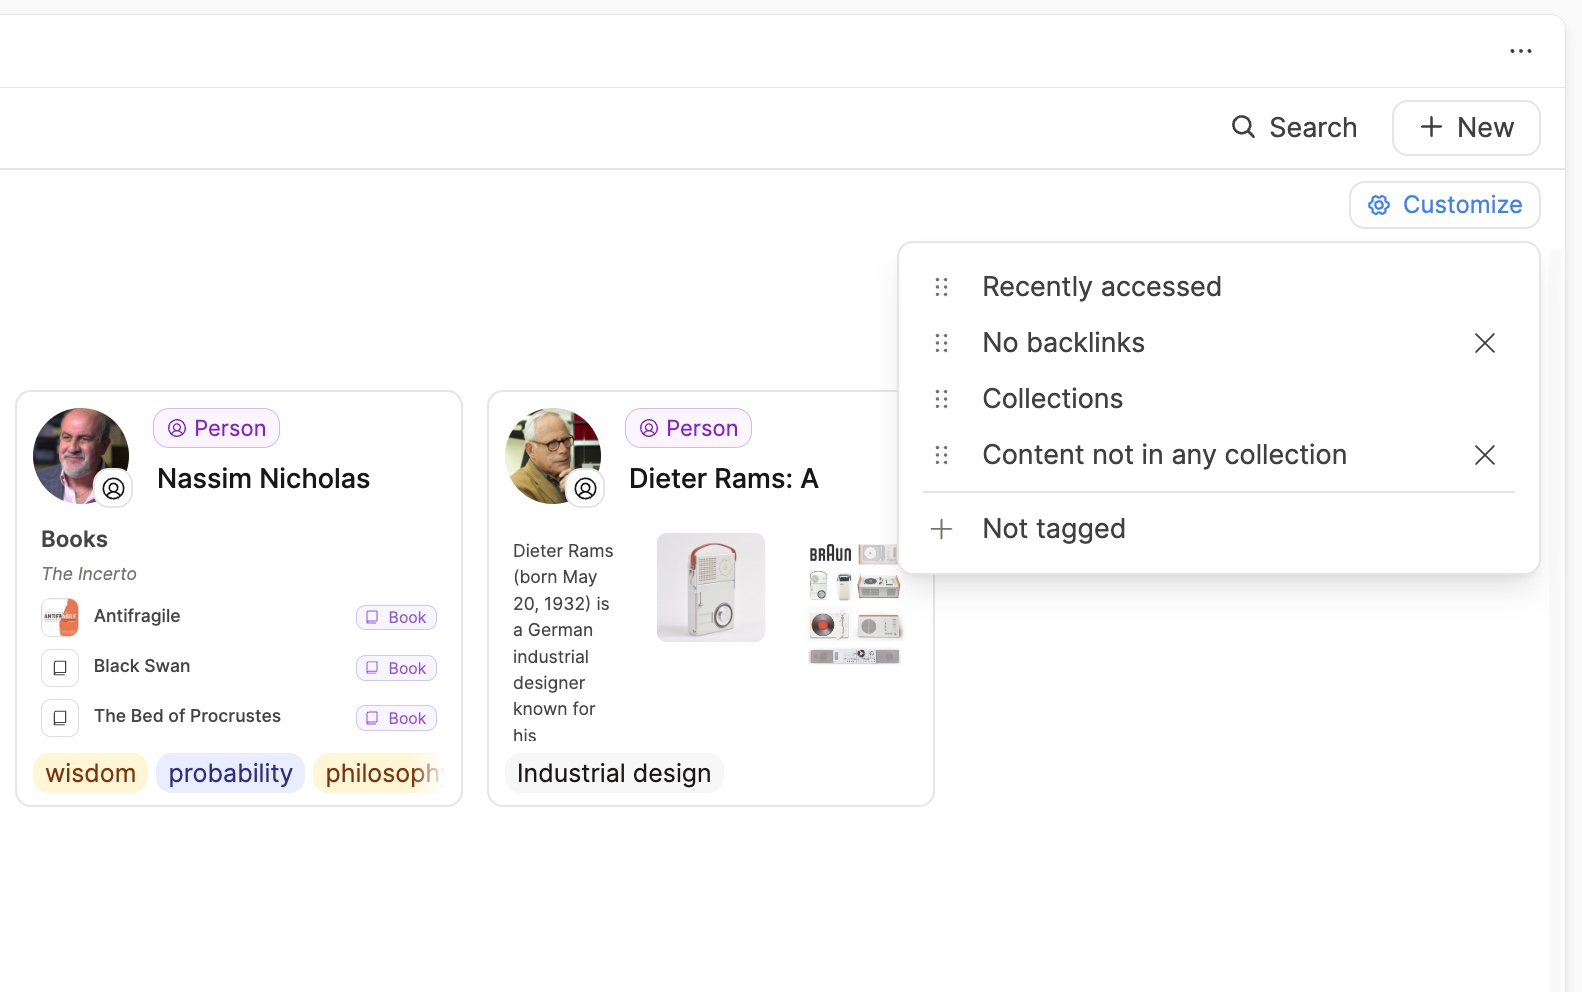Click Book tag next to Antifragile
This screenshot has width=1582, height=992.
[x=396, y=617]
